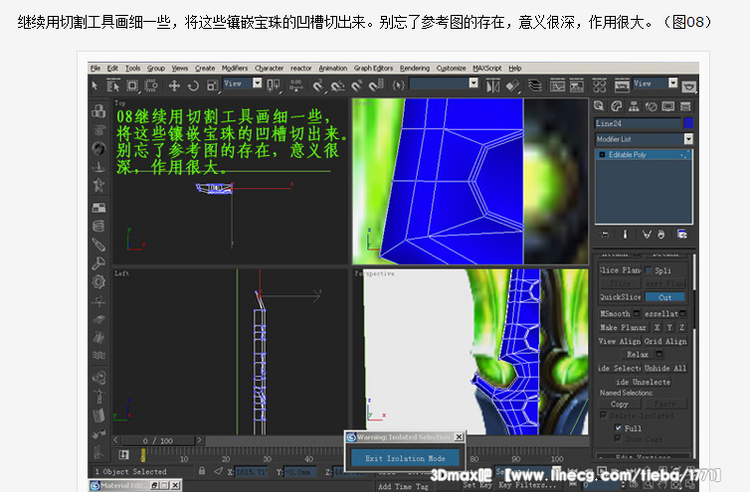
Task: Switch to the Modify command panel tab
Action: 617,106
